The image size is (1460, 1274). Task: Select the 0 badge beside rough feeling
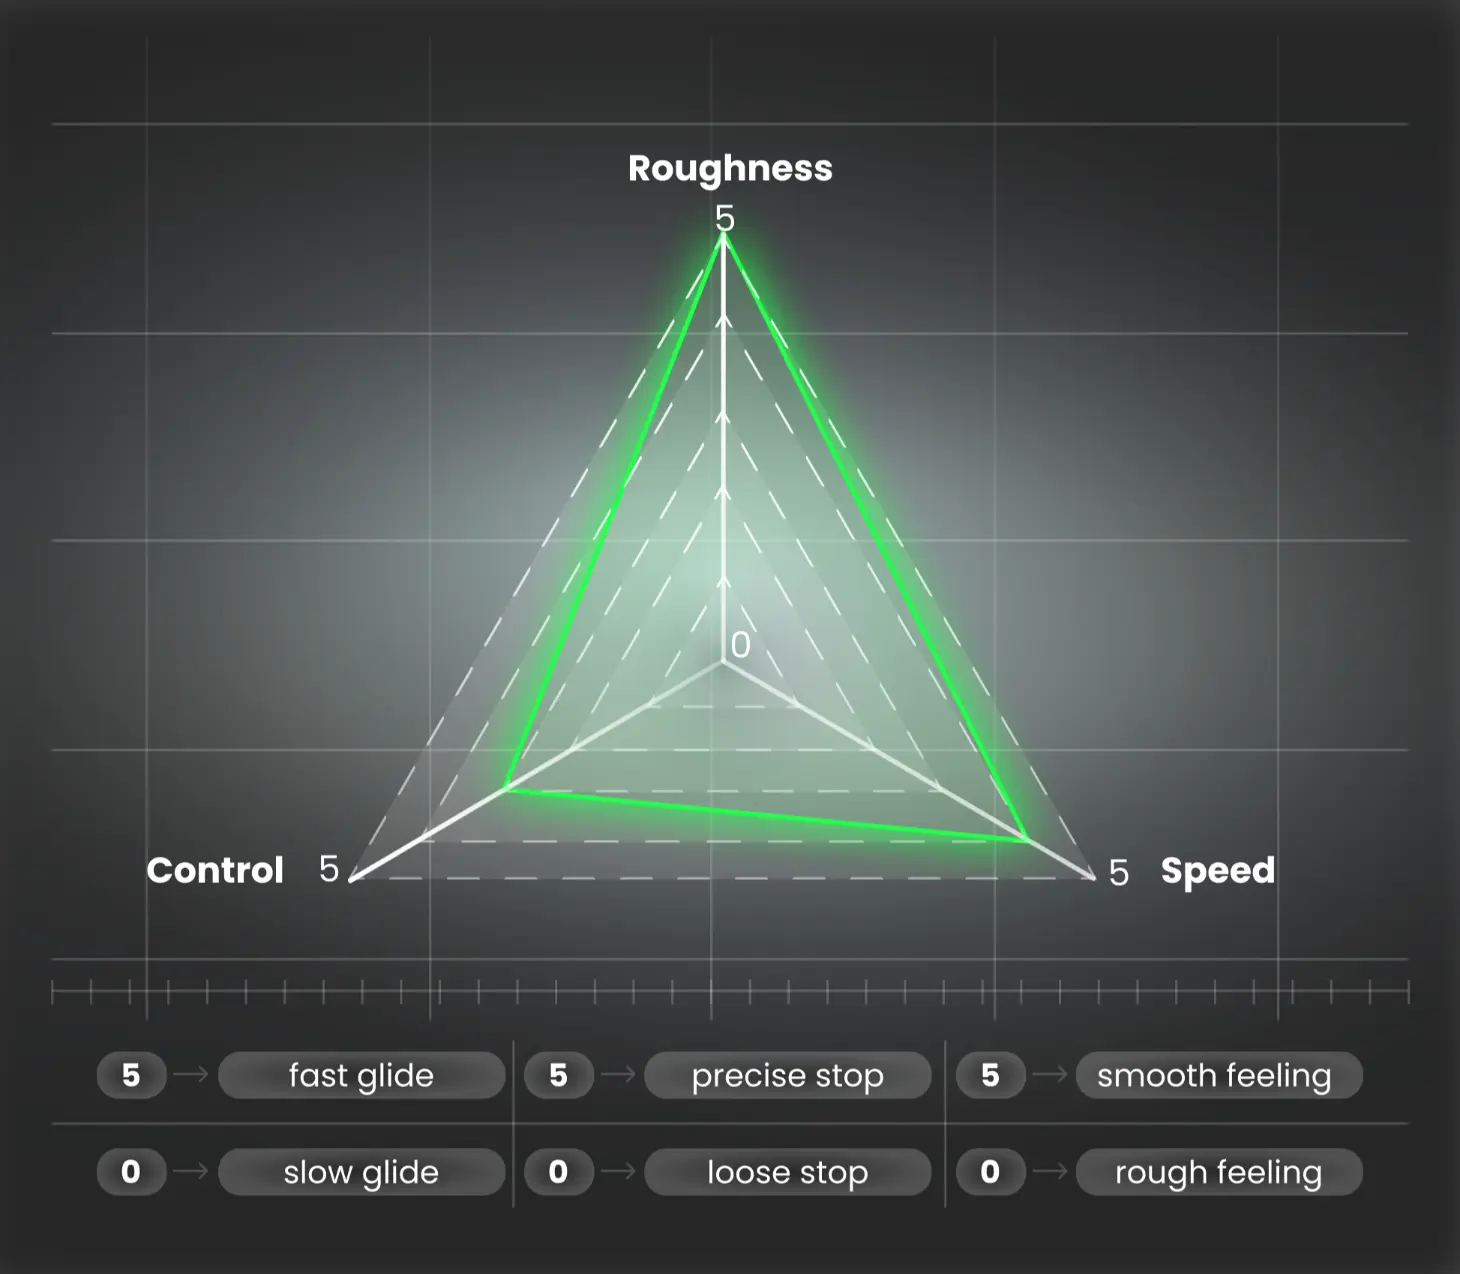[x=990, y=1171]
